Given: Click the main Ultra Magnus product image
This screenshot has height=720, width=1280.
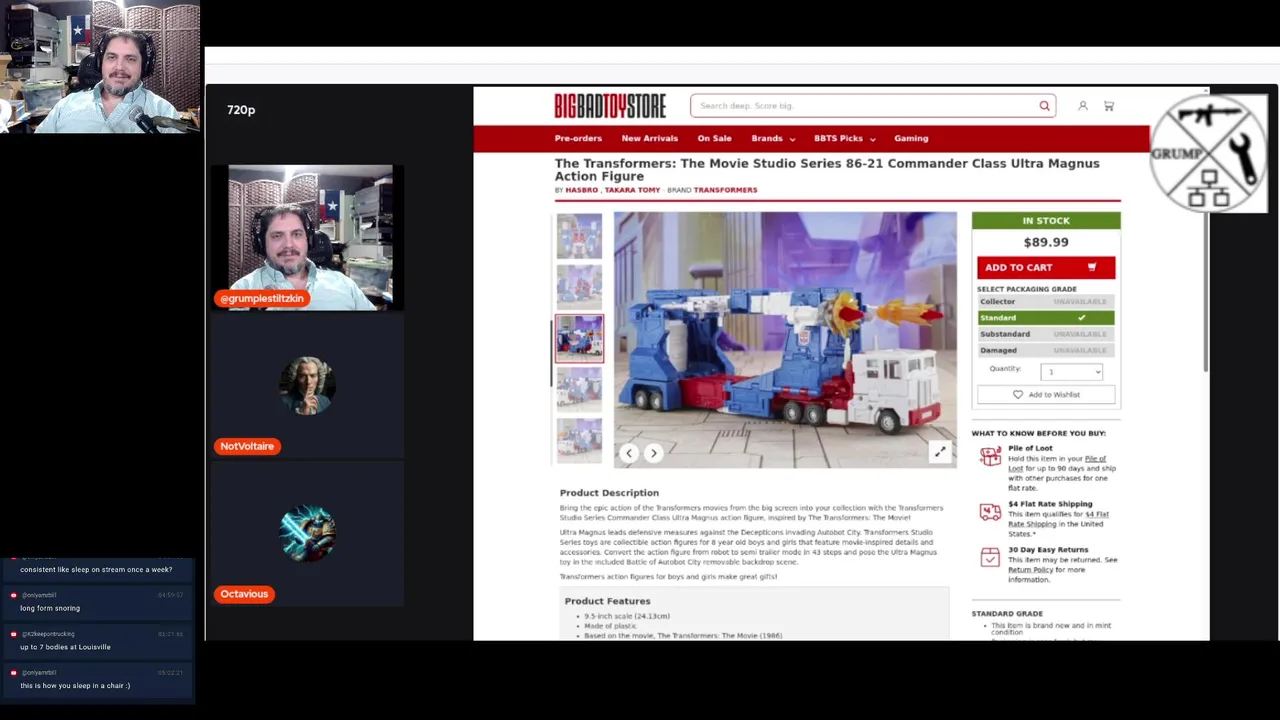Looking at the screenshot, I should coord(785,339).
